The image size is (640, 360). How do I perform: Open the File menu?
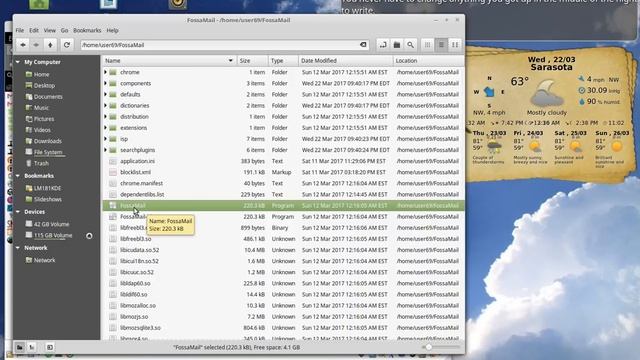click(20, 30)
